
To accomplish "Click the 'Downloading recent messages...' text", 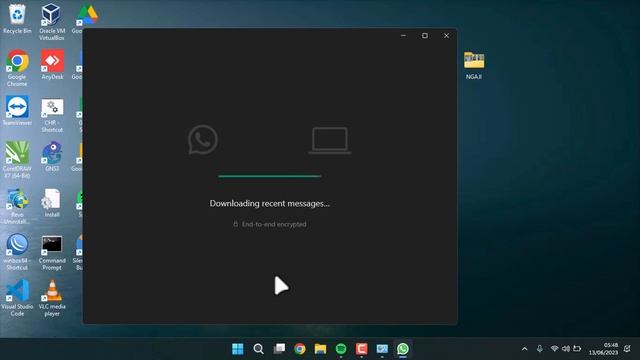I will coord(269,203).
